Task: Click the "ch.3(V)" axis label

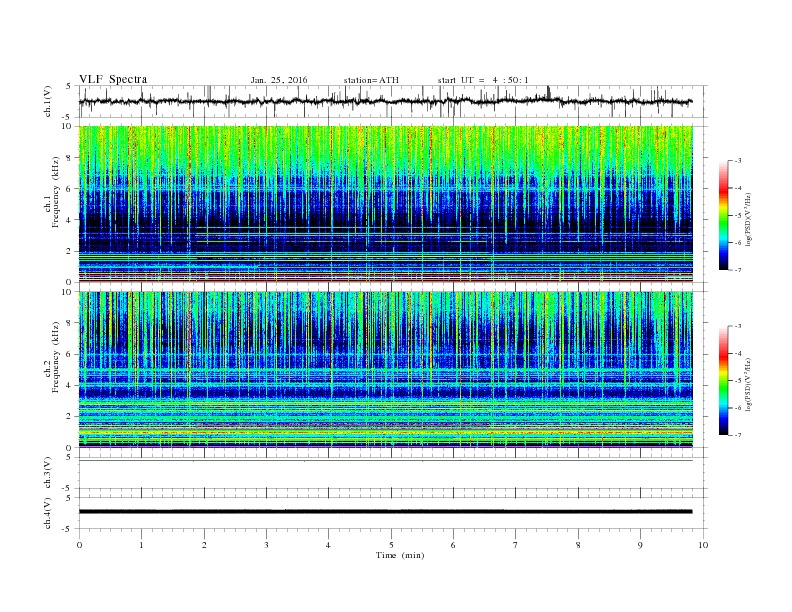Action: pos(48,473)
